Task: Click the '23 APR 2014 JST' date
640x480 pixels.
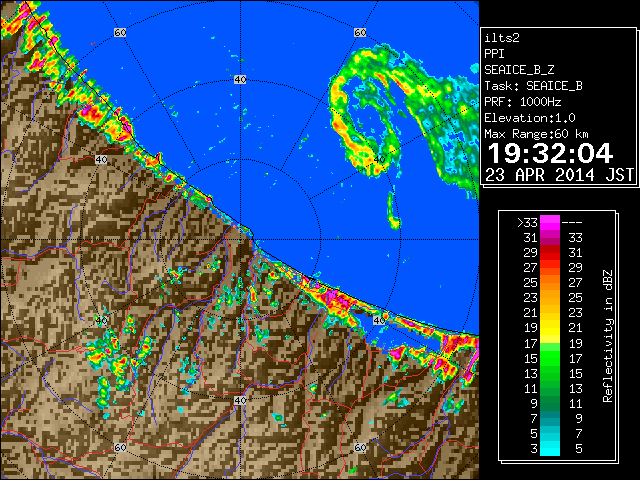Action: click(x=559, y=175)
